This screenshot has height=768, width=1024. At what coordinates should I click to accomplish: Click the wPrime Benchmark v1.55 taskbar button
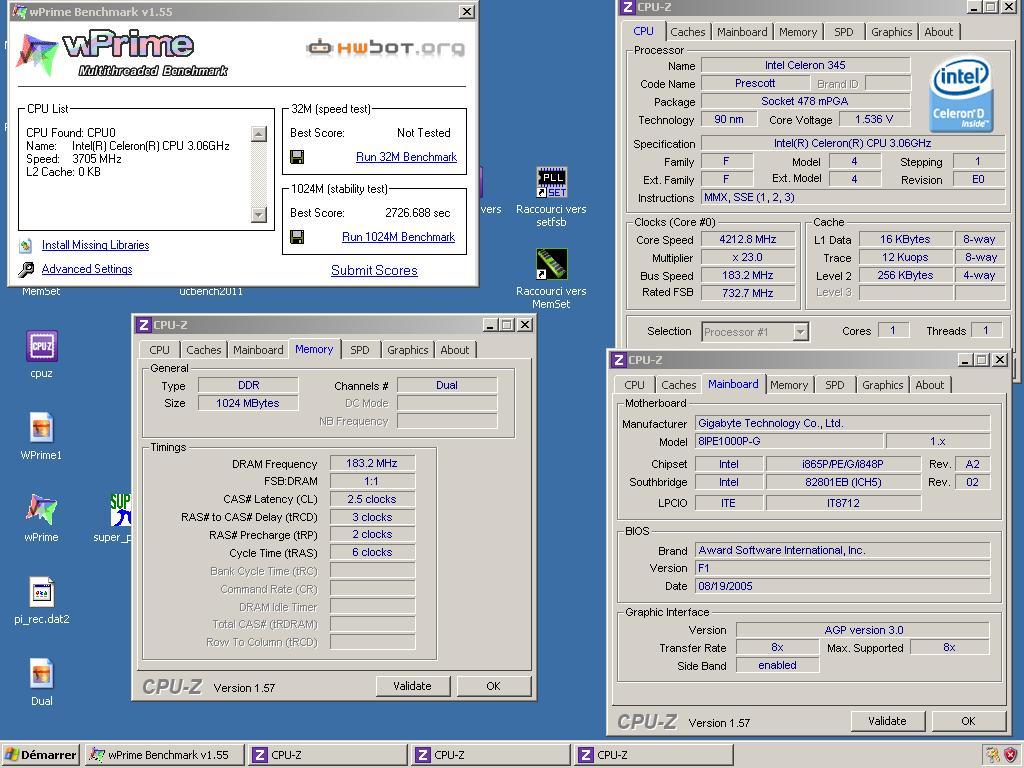(165, 755)
